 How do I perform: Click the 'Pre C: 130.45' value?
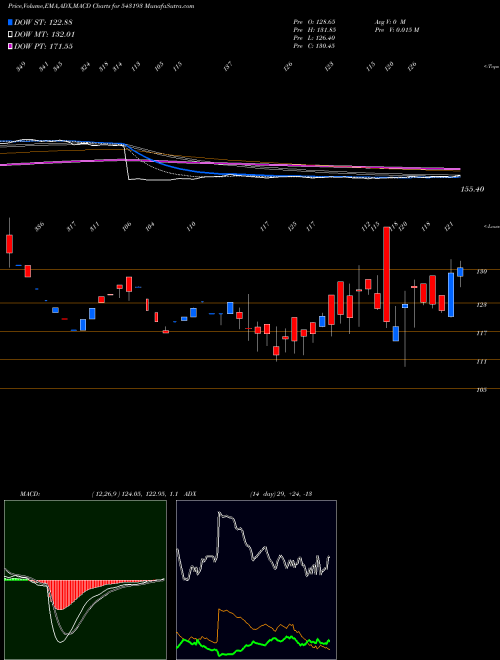coord(314,46)
